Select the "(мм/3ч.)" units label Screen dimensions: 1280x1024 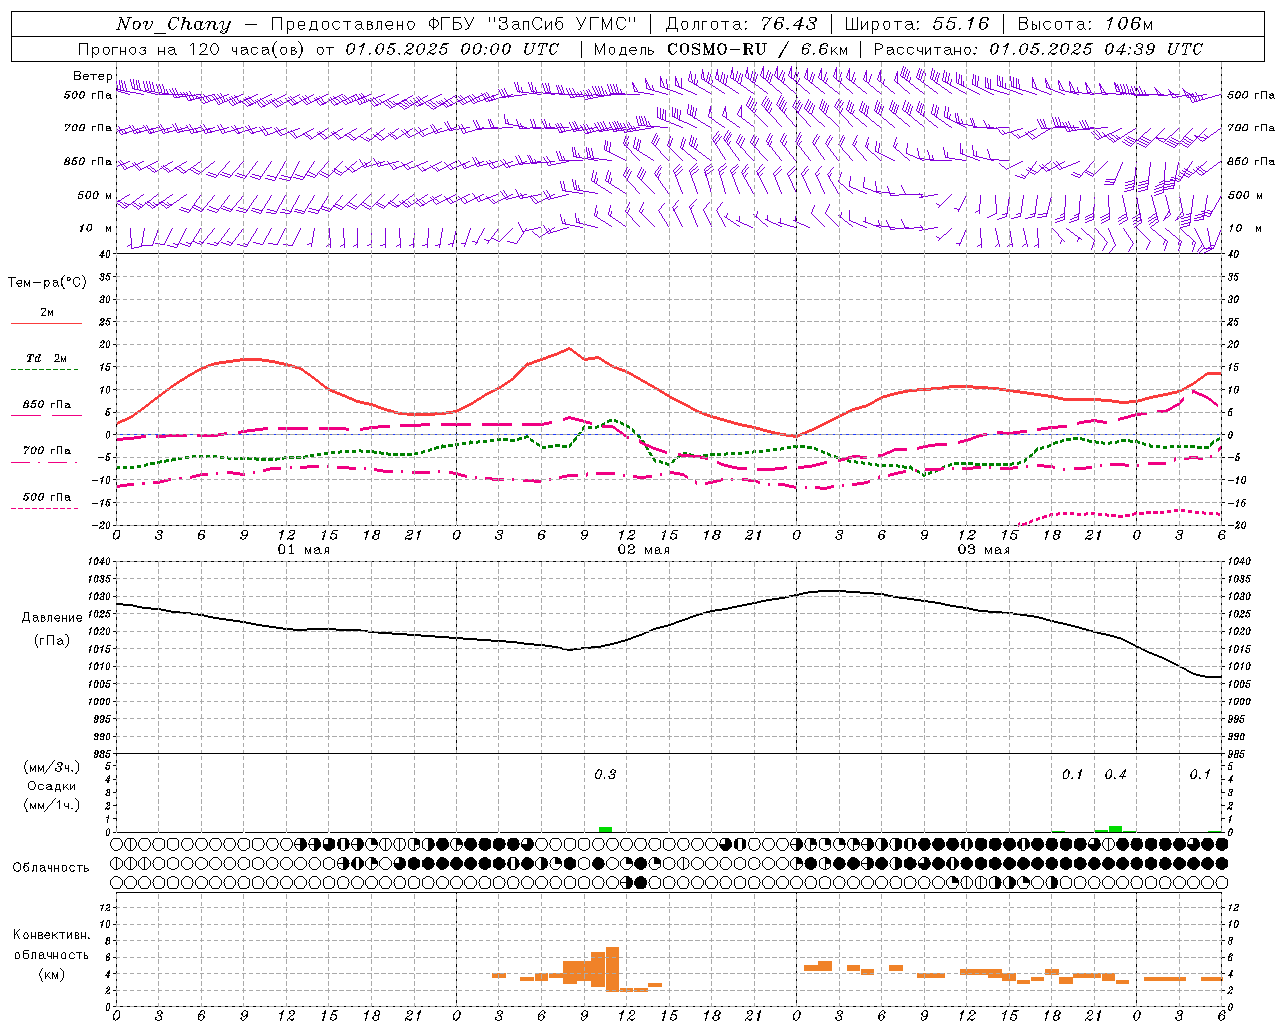51,767
